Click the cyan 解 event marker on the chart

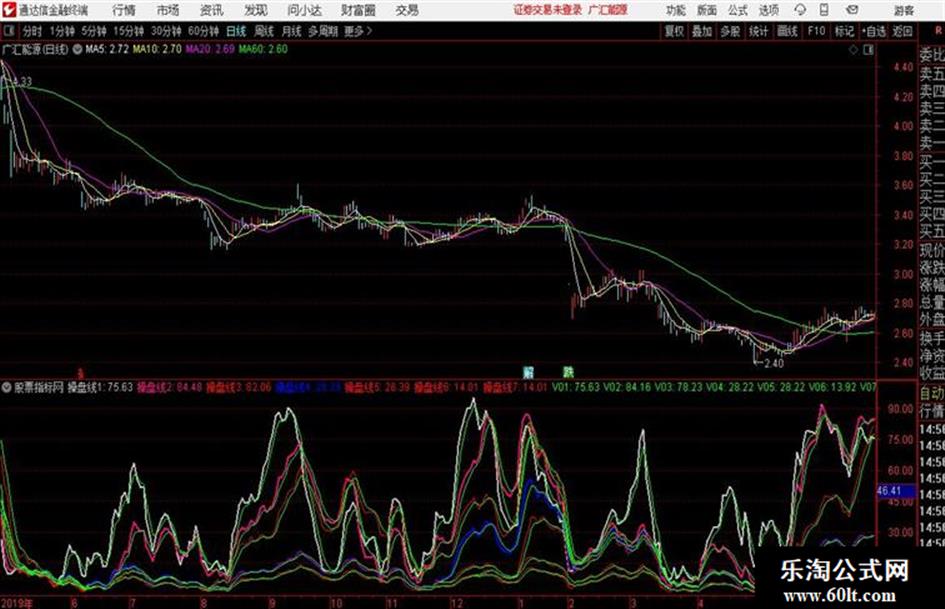pos(529,371)
